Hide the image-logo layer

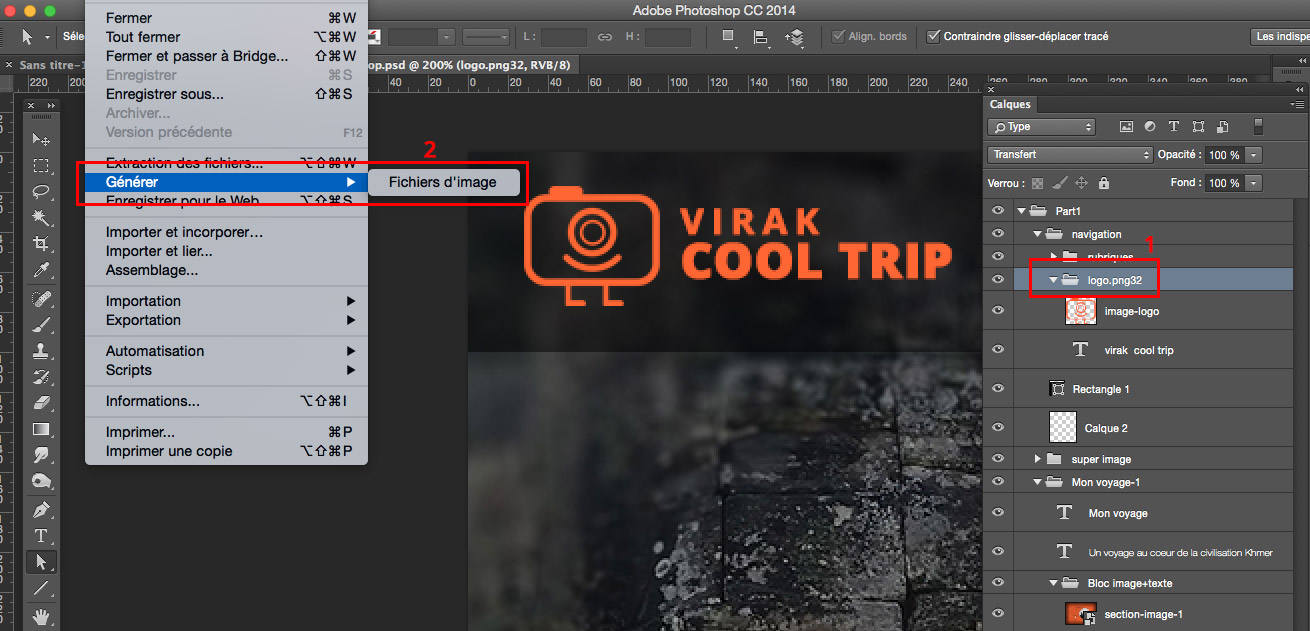click(997, 311)
